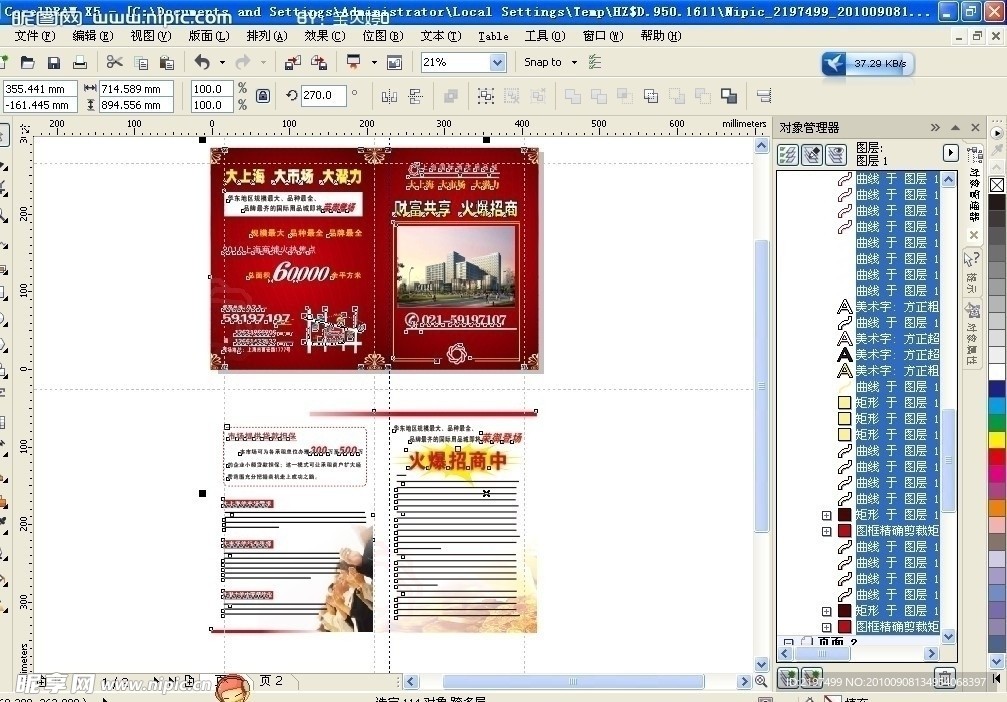Click the Print icon in toolbar

pyautogui.click(x=80, y=63)
